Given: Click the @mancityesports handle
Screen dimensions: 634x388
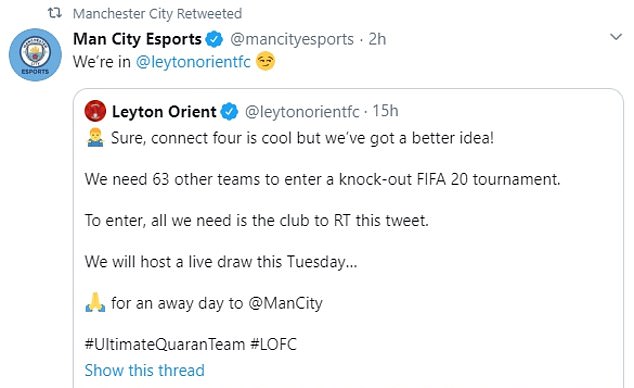Looking at the screenshot, I should (292, 39).
